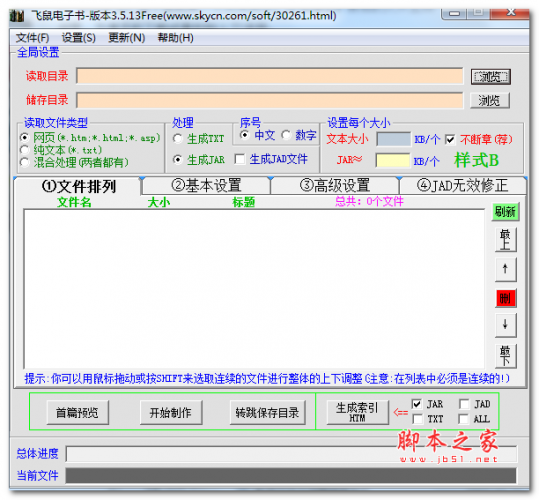Screen dimensions: 539x500
Task: Click the red 删 delete button
Action: 505,298
